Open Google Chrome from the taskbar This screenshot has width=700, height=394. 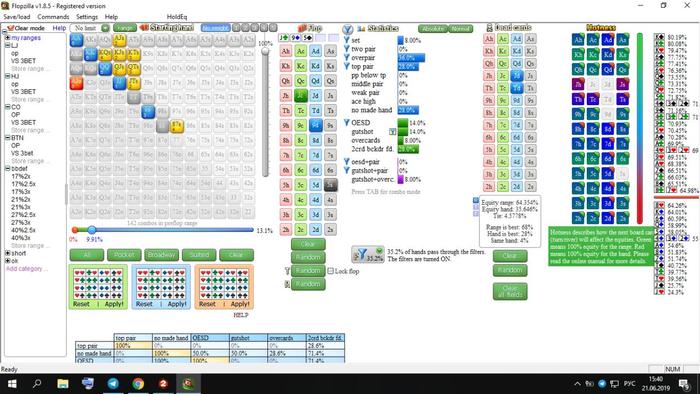click(138, 383)
